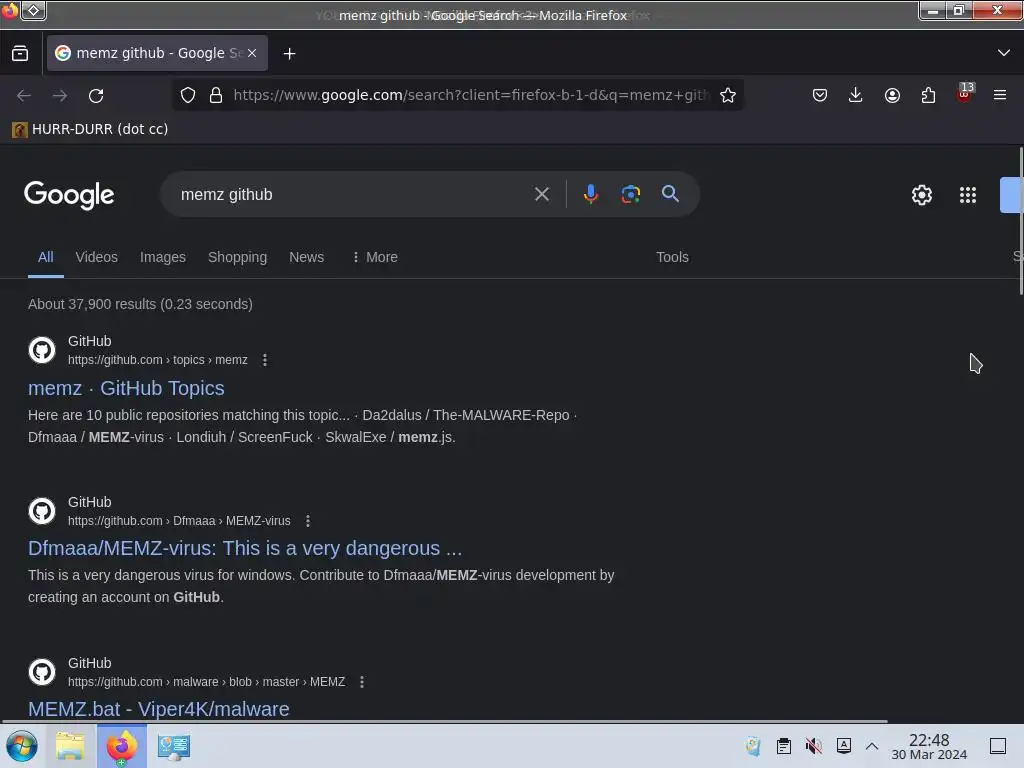This screenshot has width=1024, height=768.
Task: Click https://github.com › topics › memz URL text
Action: coord(157,360)
